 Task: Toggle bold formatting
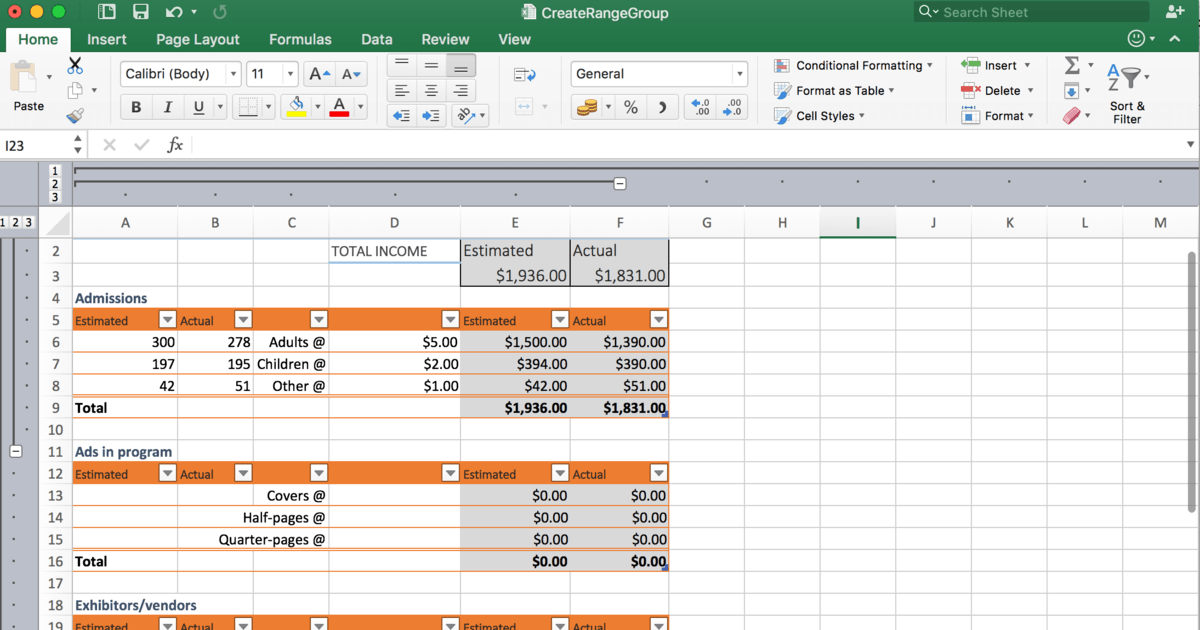point(136,106)
